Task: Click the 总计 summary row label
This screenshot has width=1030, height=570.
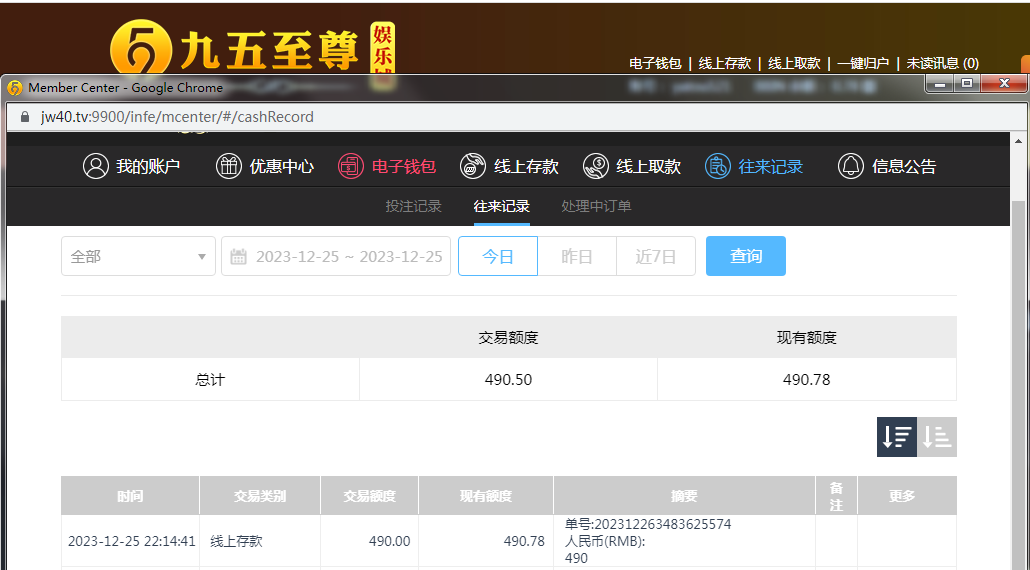Action: (x=210, y=380)
